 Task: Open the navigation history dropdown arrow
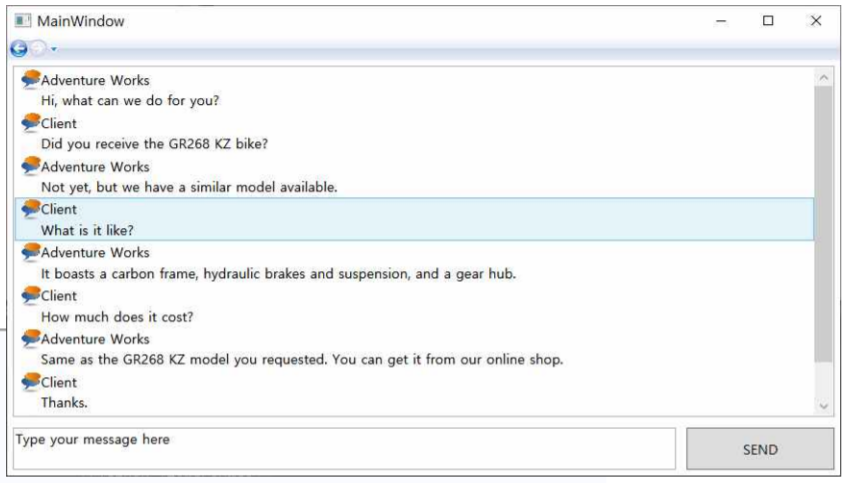[54, 50]
